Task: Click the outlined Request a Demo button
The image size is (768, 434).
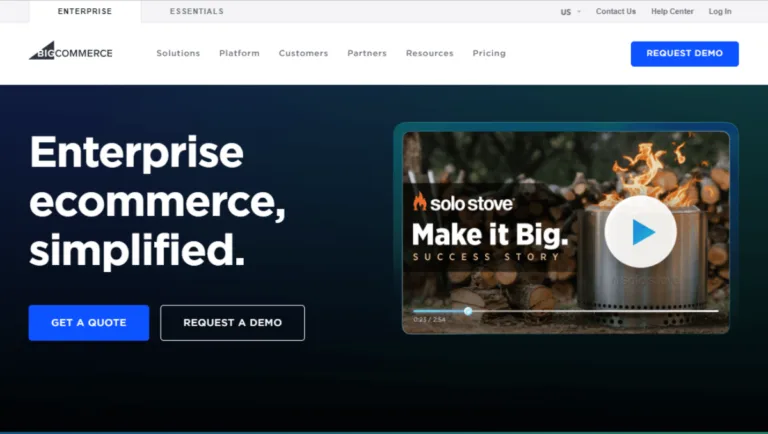Action: coord(232,322)
